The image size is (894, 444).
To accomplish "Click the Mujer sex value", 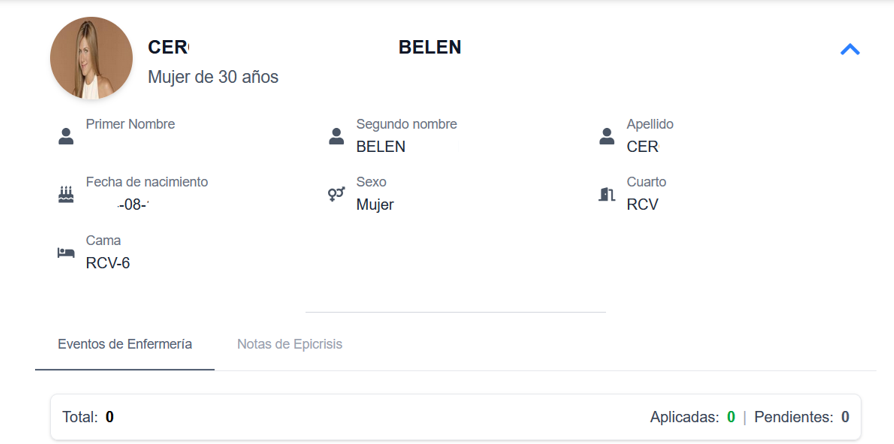I will coord(375,205).
